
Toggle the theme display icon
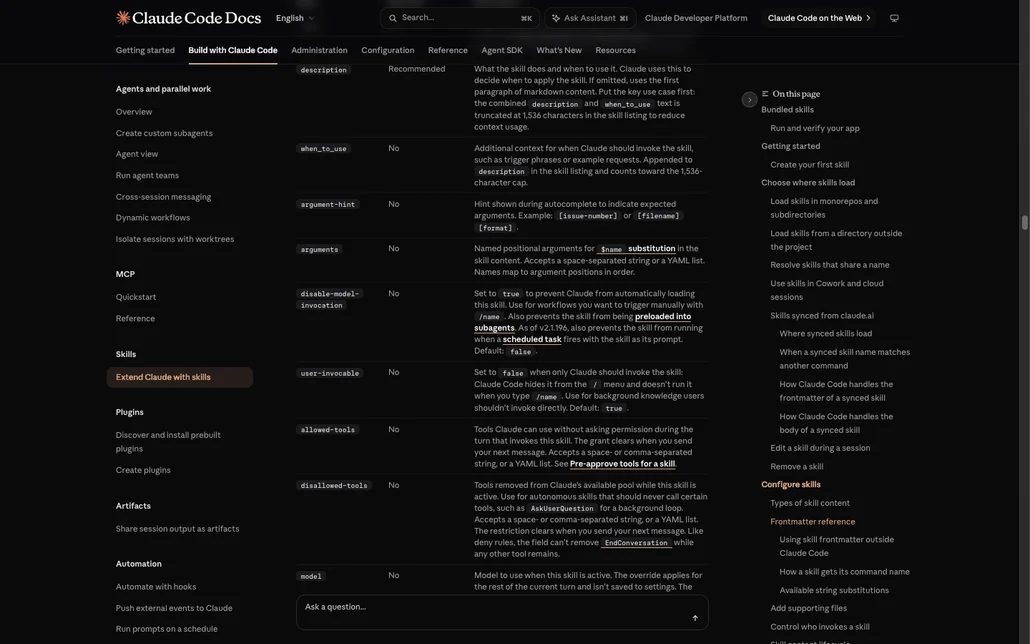tap(894, 18)
